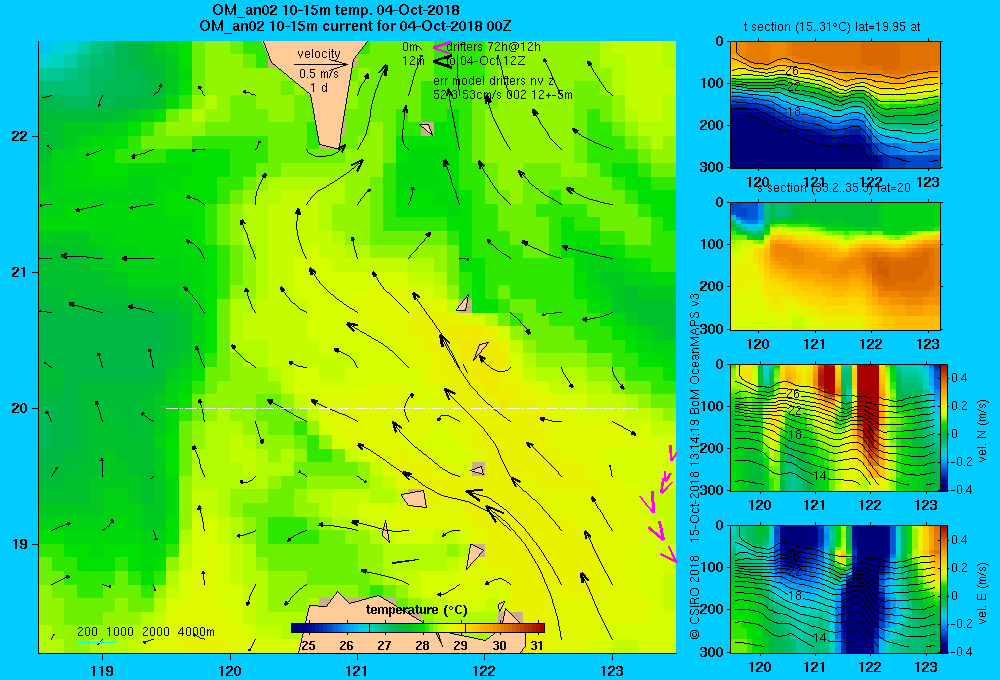
Task: Click longitude tick label 123 below the main map
Action: click(x=612, y=670)
